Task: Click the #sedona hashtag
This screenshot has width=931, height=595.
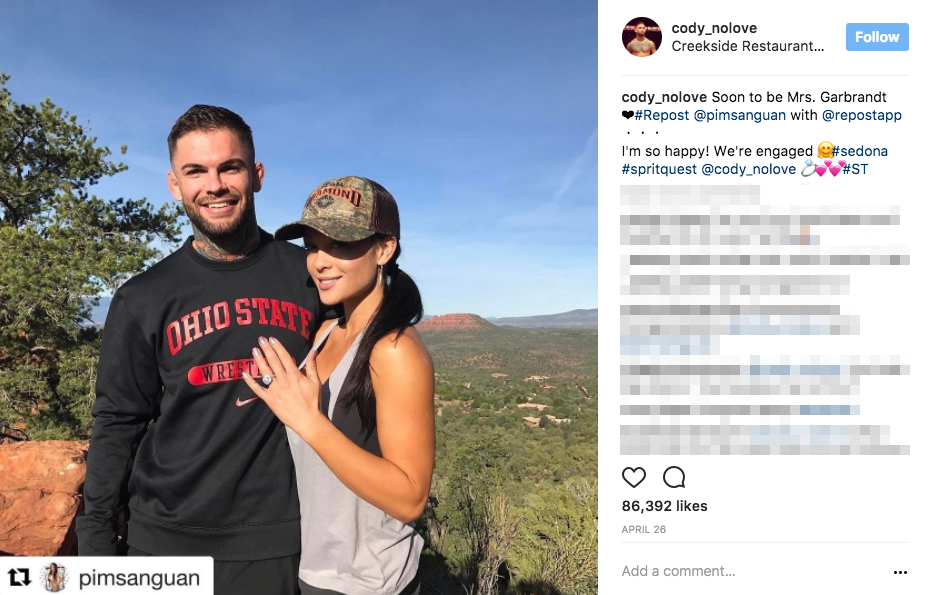Action: (x=860, y=151)
